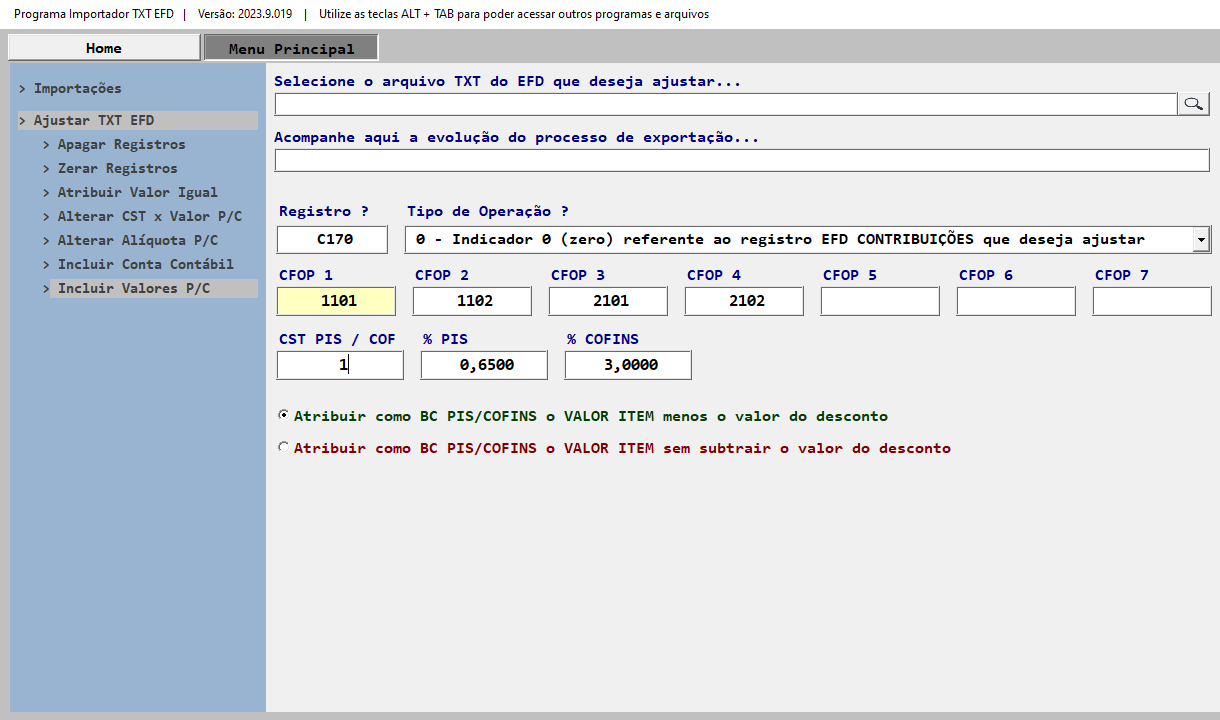
Task: Focus the Registro field showing C170
Action: (332, 239)
